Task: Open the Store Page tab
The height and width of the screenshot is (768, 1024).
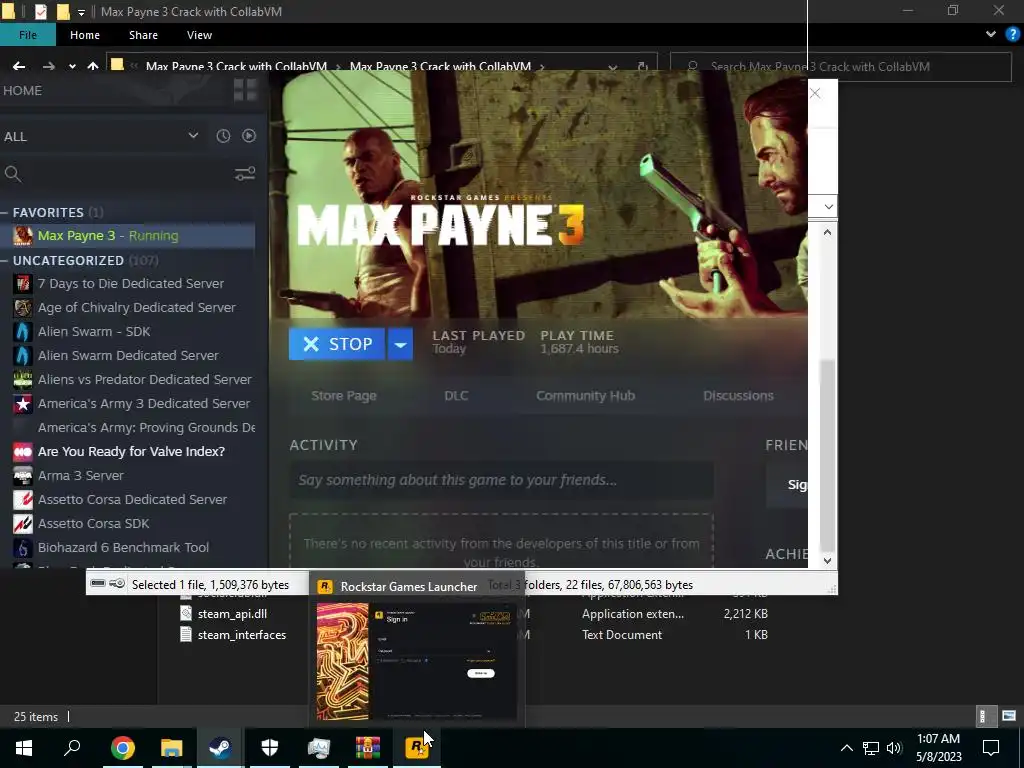Action: pyautogui.click(x=344, y=396)
